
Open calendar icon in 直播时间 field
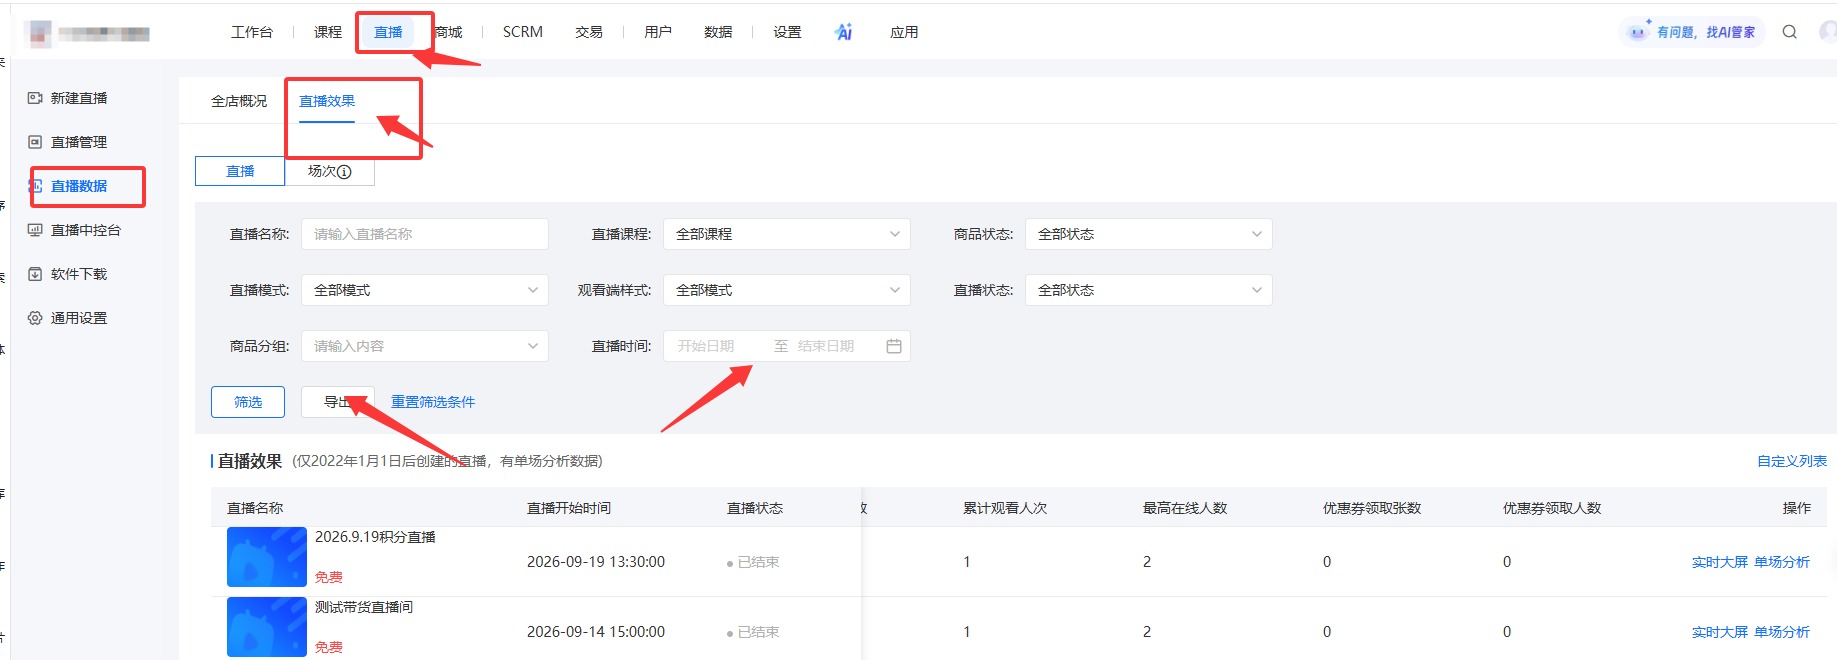[x=894, y=346]
